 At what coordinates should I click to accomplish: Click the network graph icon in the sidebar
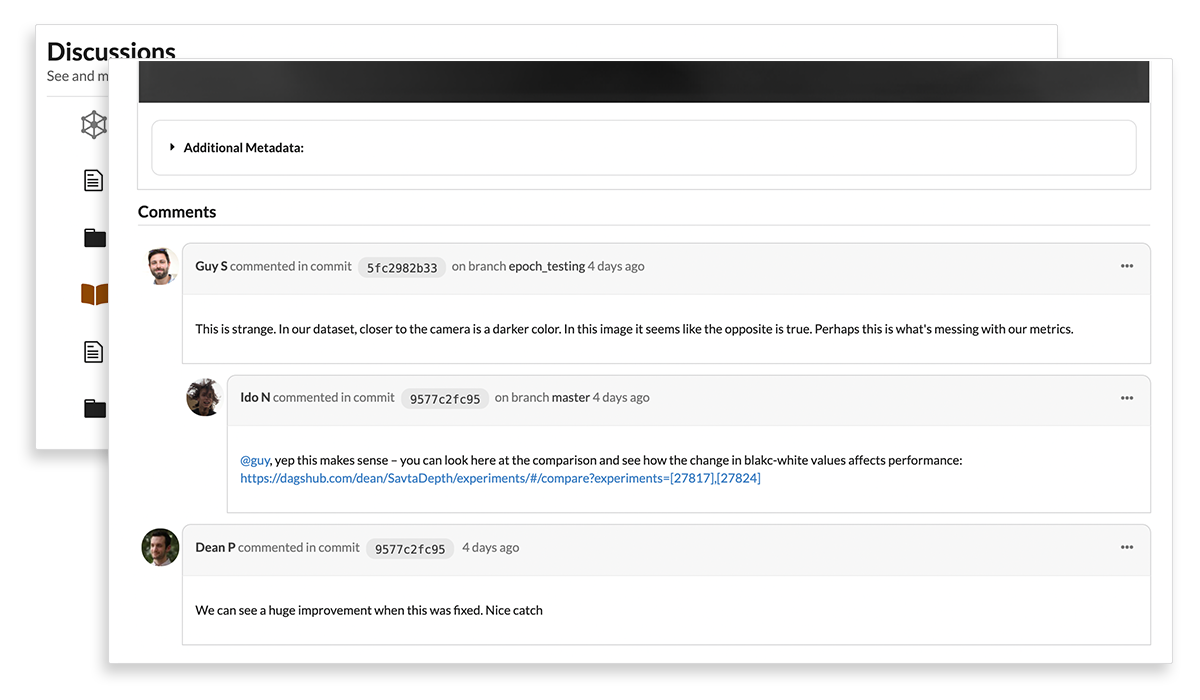[x=94, y=125]
